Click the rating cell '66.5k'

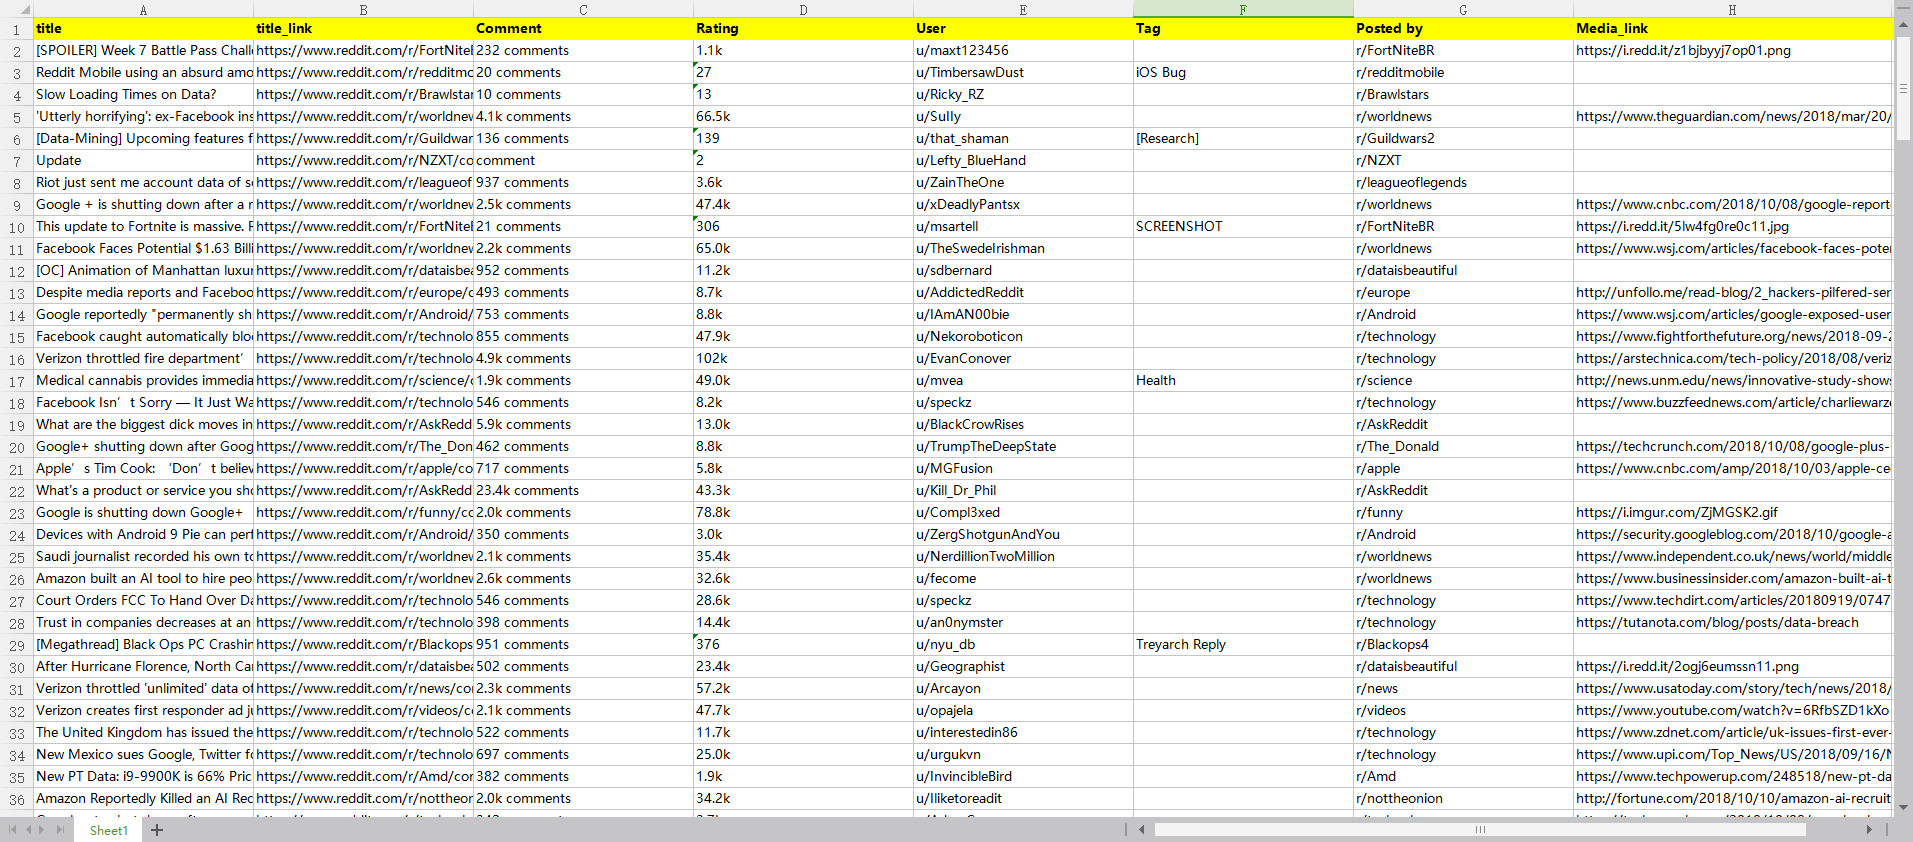pos(803,116)
